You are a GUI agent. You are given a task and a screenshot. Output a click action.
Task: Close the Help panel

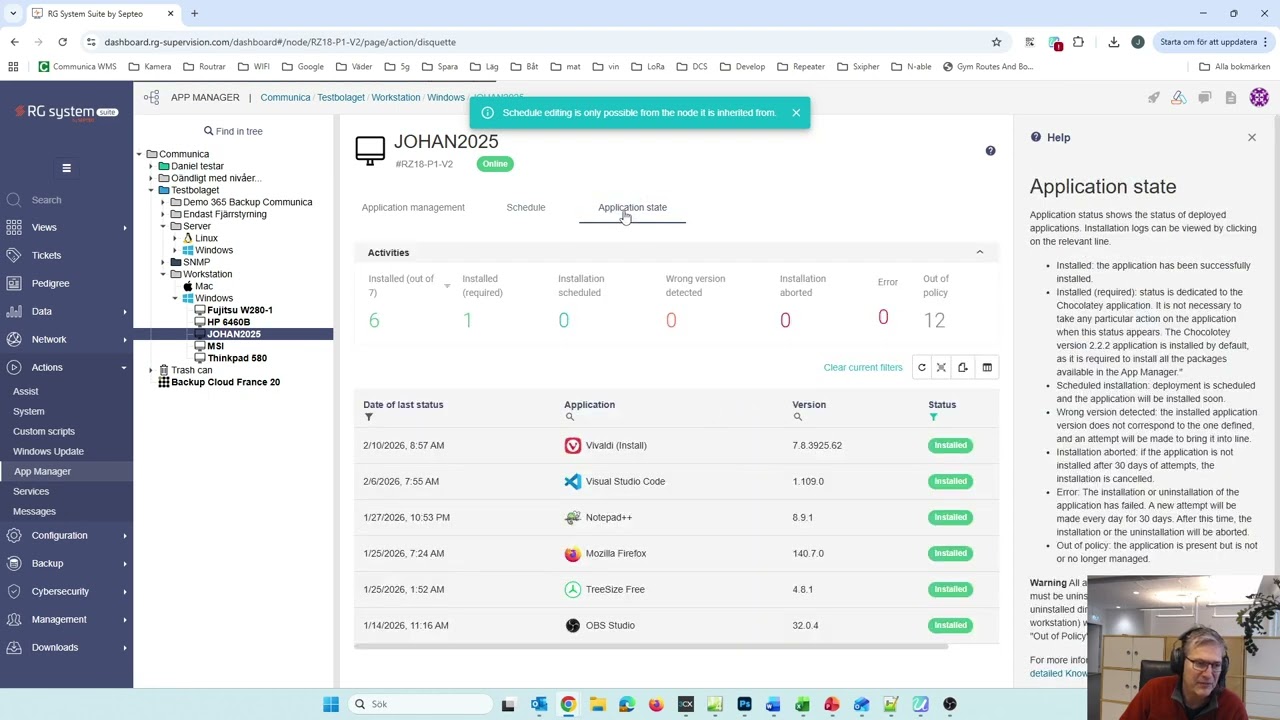point(1251,137)
